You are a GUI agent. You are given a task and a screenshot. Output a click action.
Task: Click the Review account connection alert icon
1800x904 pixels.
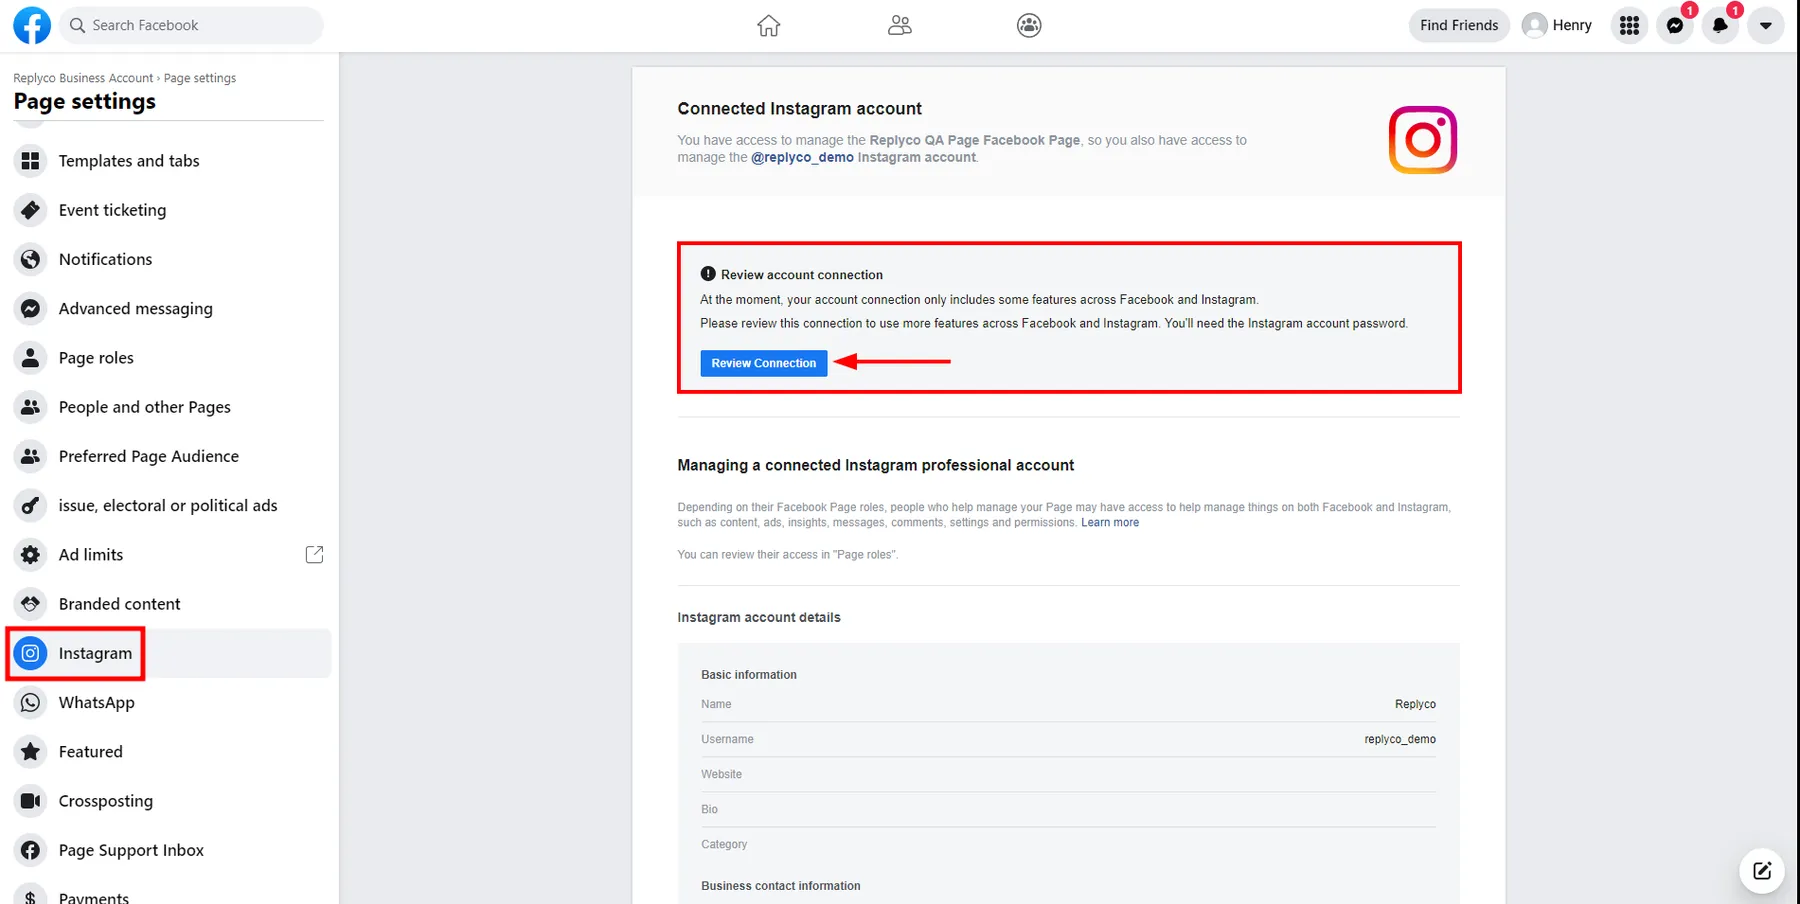(x=708, y=274)
